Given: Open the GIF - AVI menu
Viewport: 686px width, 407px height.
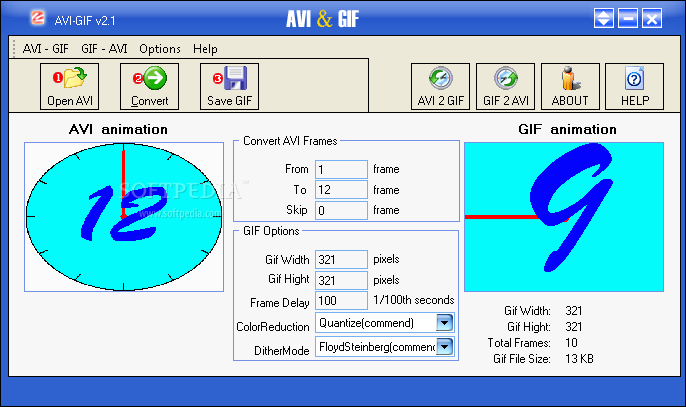Looking at the screenshot, I should pyautogui.click(x=104, y=49).
